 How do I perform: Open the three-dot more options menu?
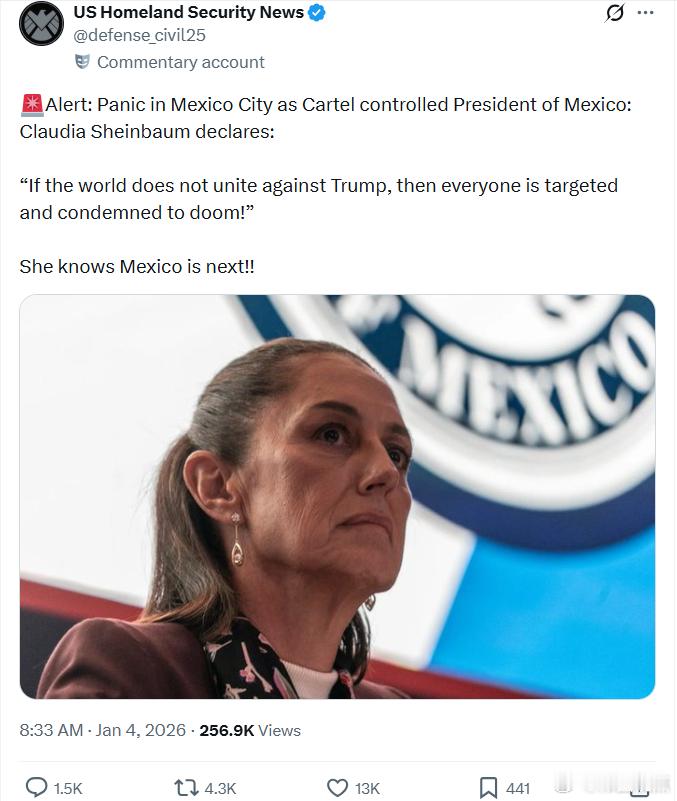(645, 13)
